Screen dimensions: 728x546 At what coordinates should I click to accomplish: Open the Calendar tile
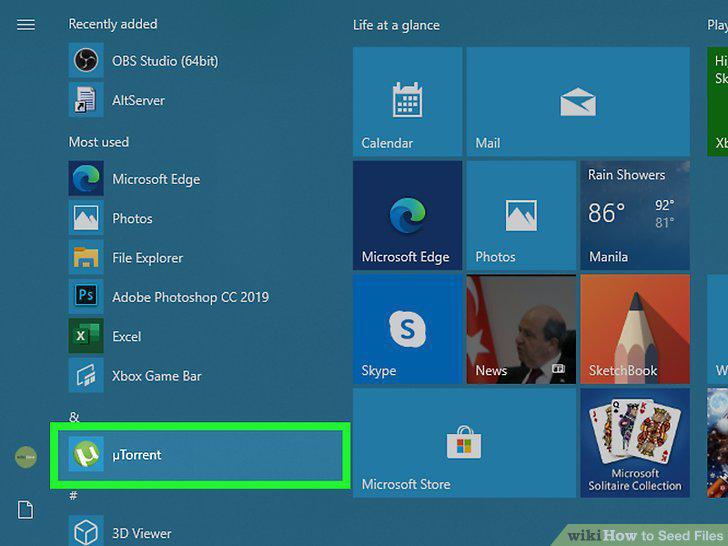pos(407,101)
